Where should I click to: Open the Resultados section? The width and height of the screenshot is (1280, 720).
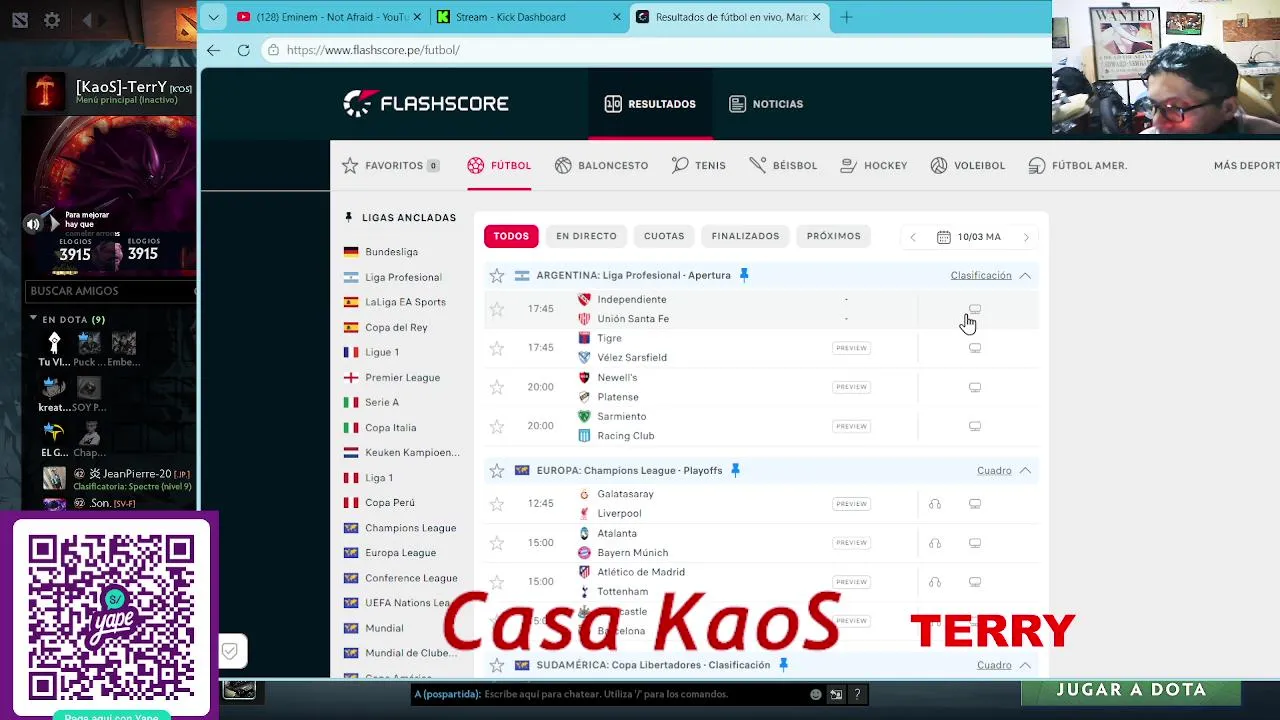pos(650,104)
